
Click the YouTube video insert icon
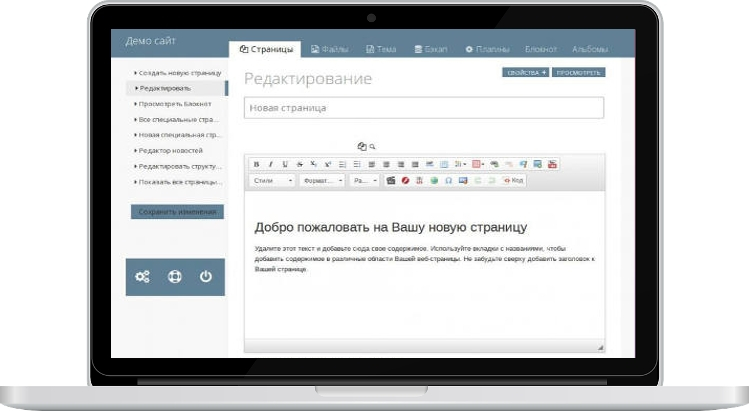coord(552,164)
